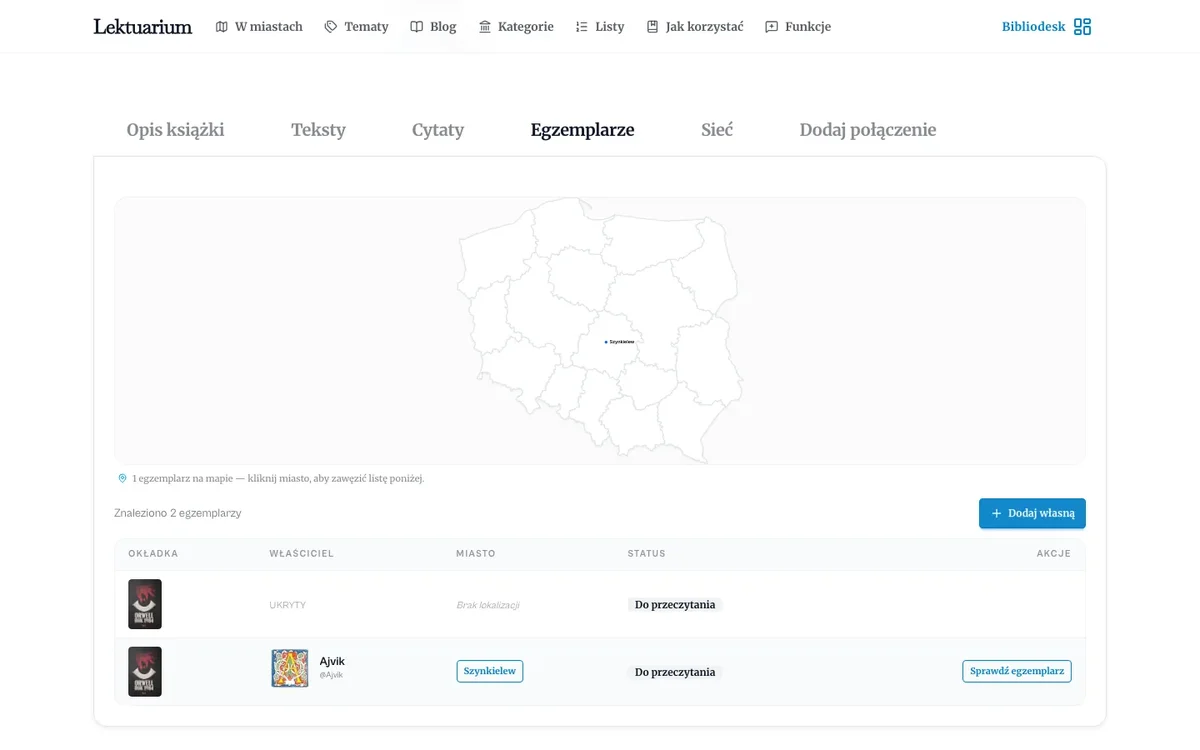The width and height of the screenshot is (1200, 750).
Task: Open the book cover in the Ajvik row
Action: point(145,671)
